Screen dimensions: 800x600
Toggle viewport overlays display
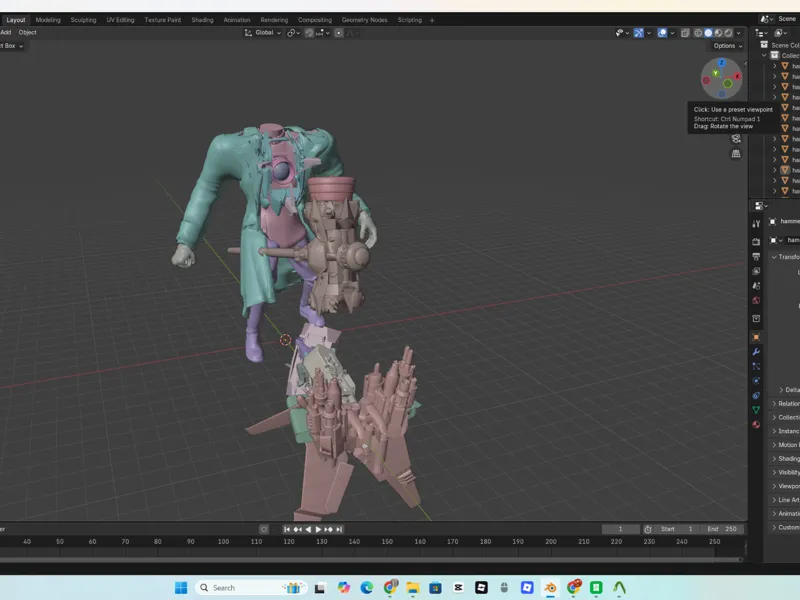[662, 33]
